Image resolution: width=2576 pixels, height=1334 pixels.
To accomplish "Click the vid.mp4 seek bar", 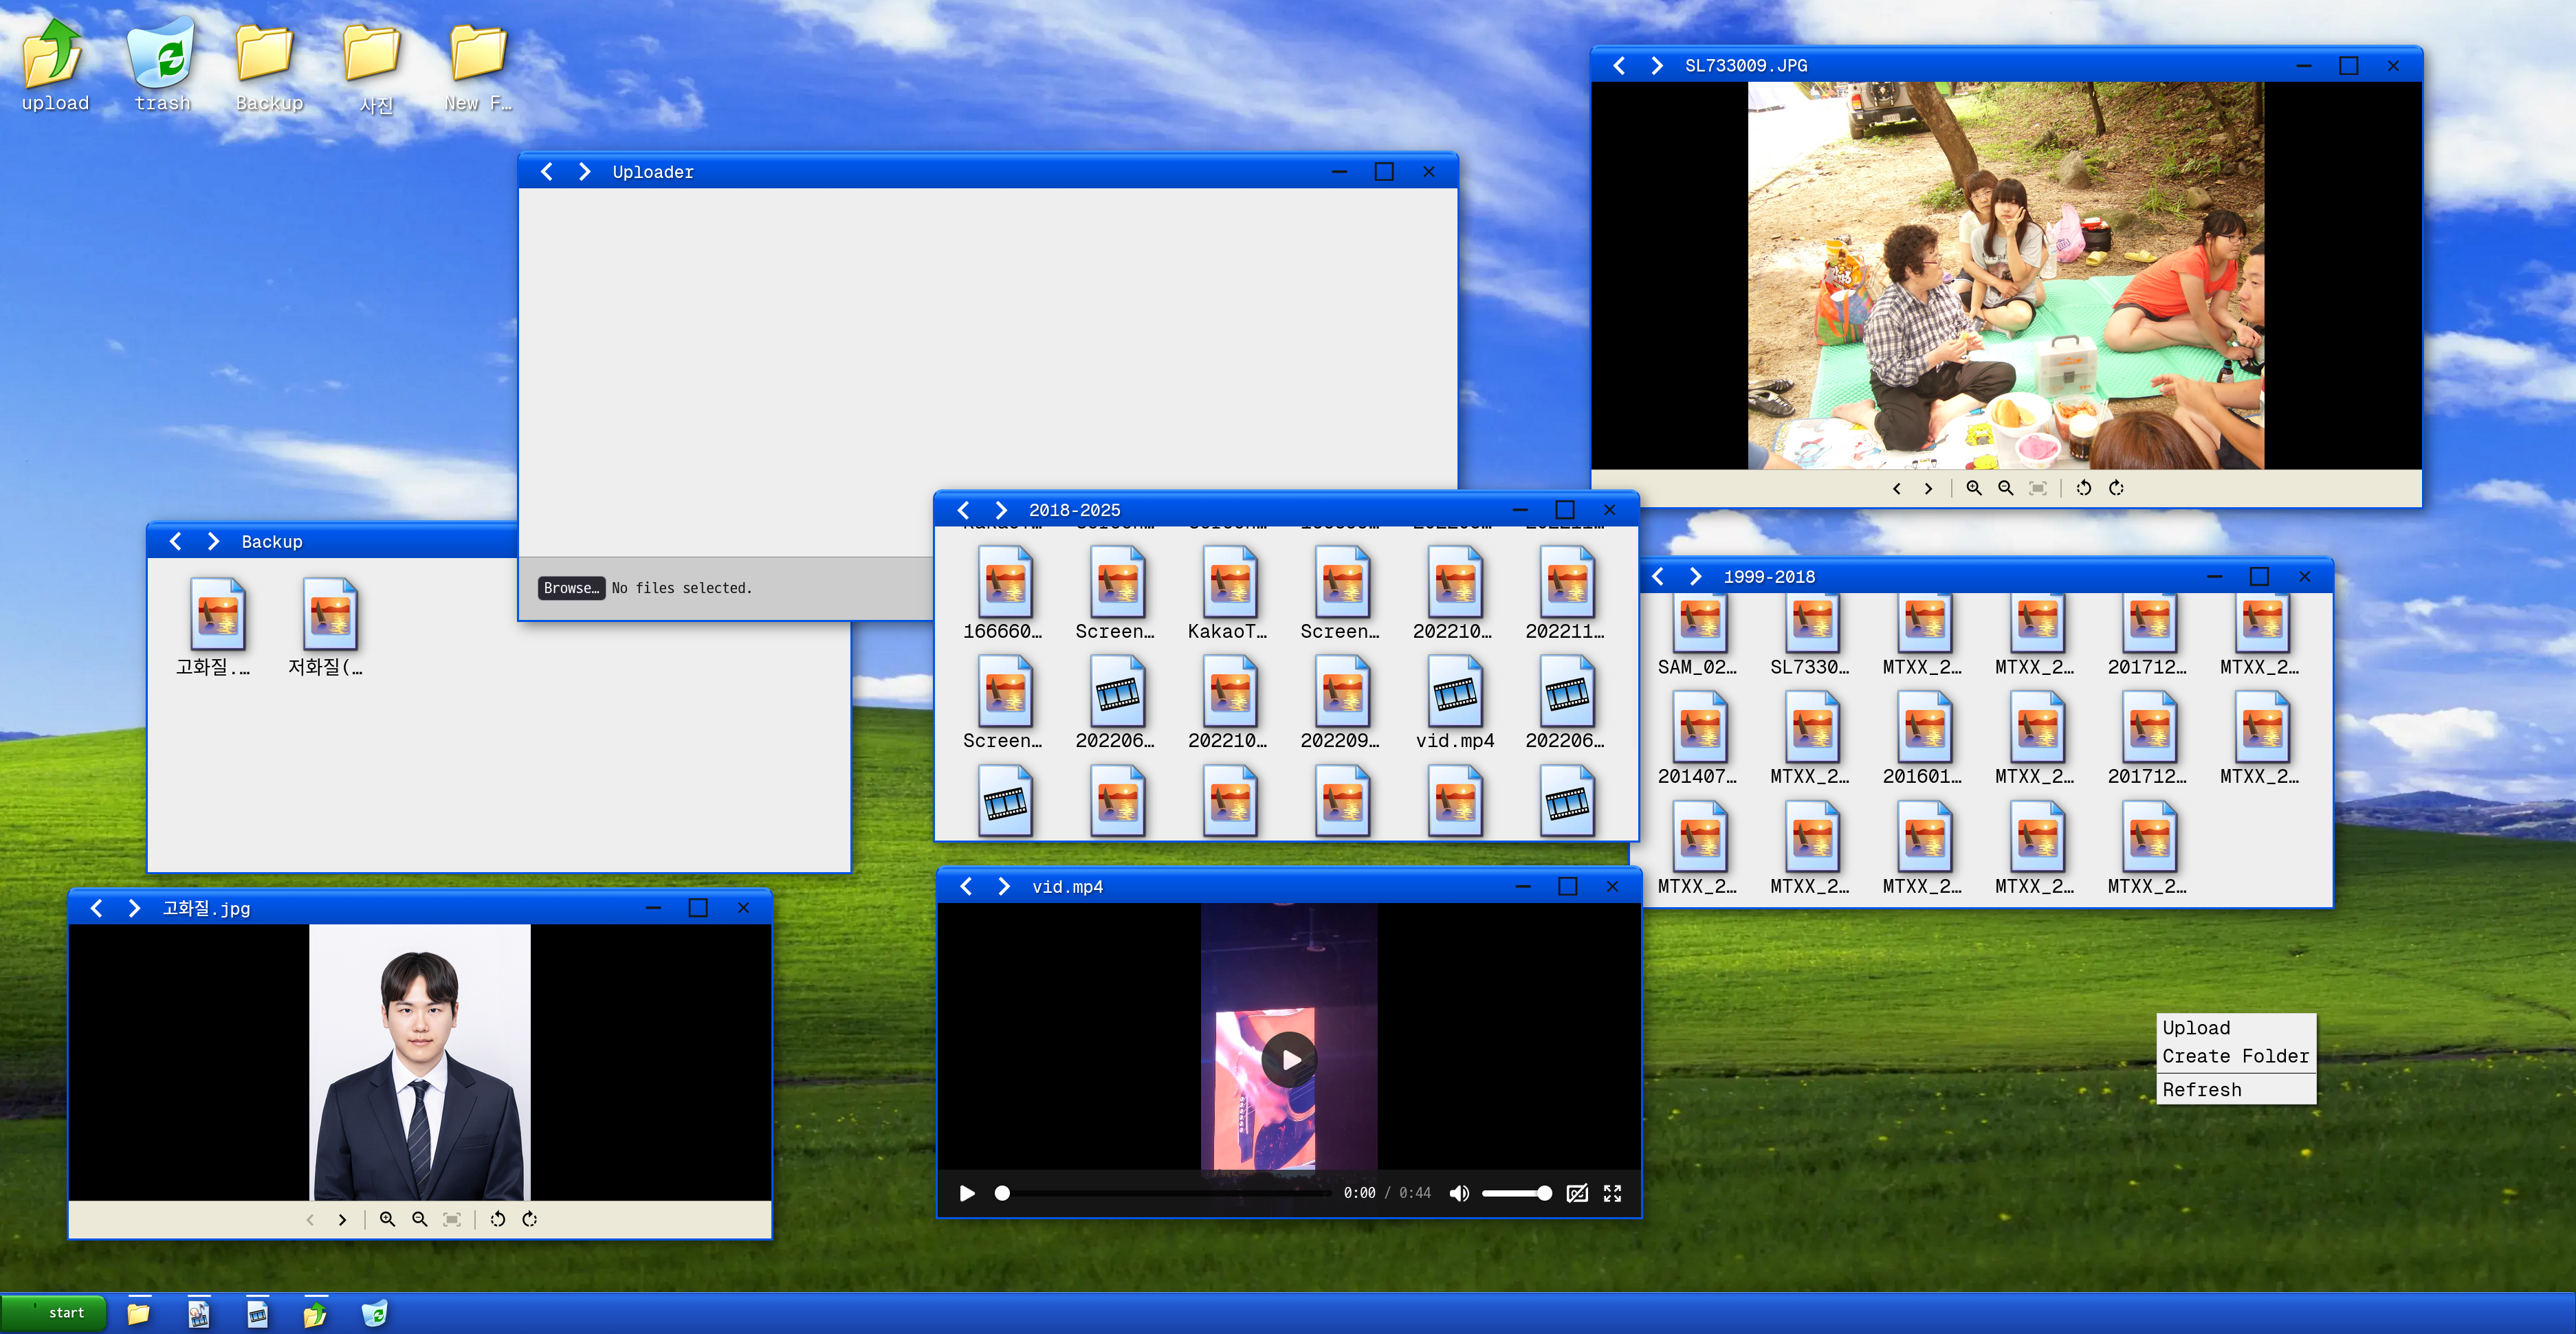I will click(1165, 1193).
